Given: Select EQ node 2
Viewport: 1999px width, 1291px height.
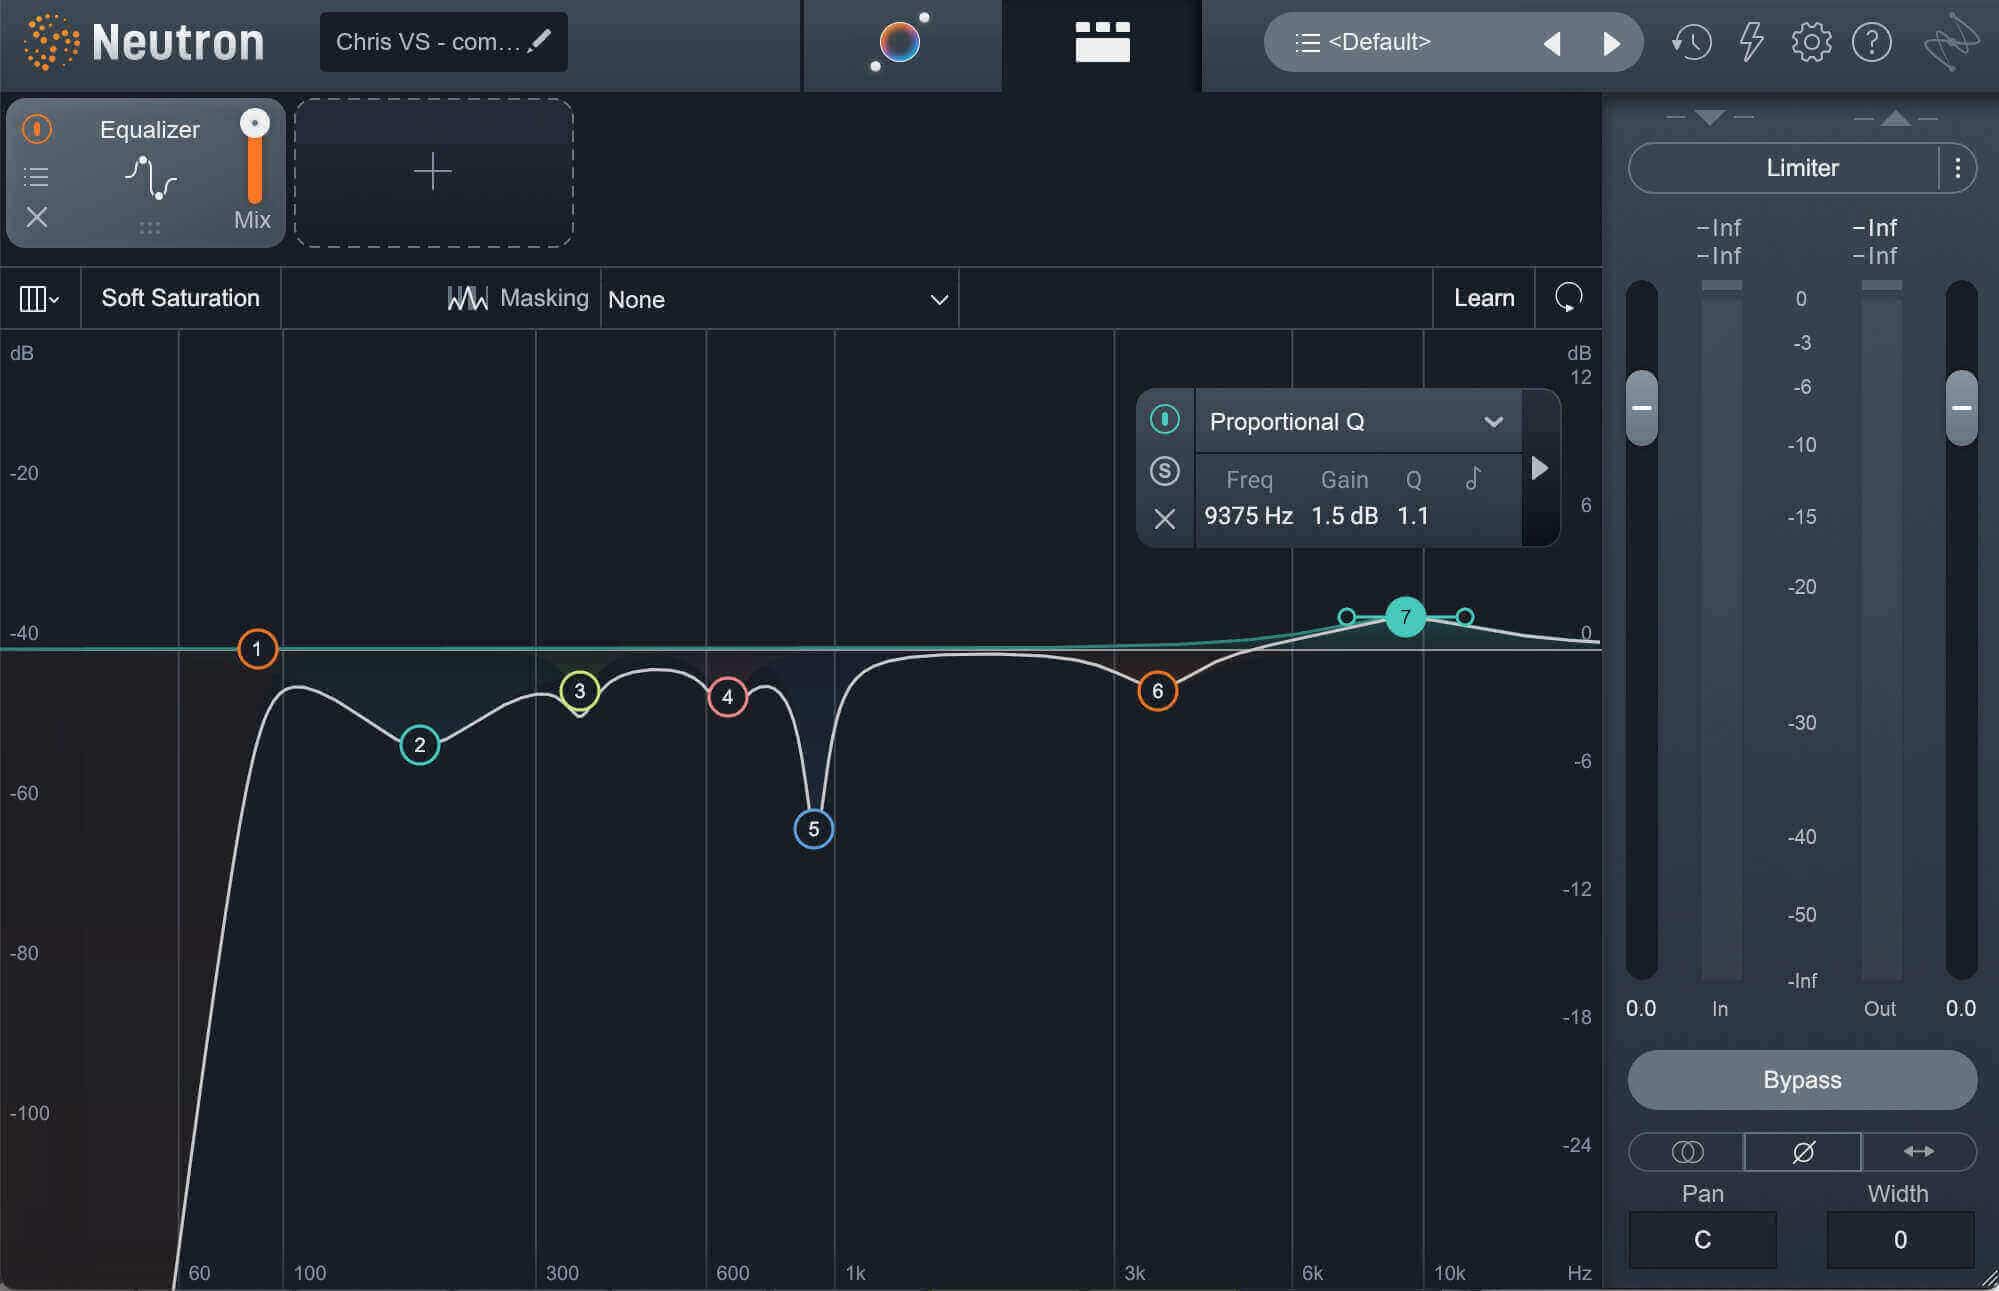Looking at the screenshot, I should (419, 744).
